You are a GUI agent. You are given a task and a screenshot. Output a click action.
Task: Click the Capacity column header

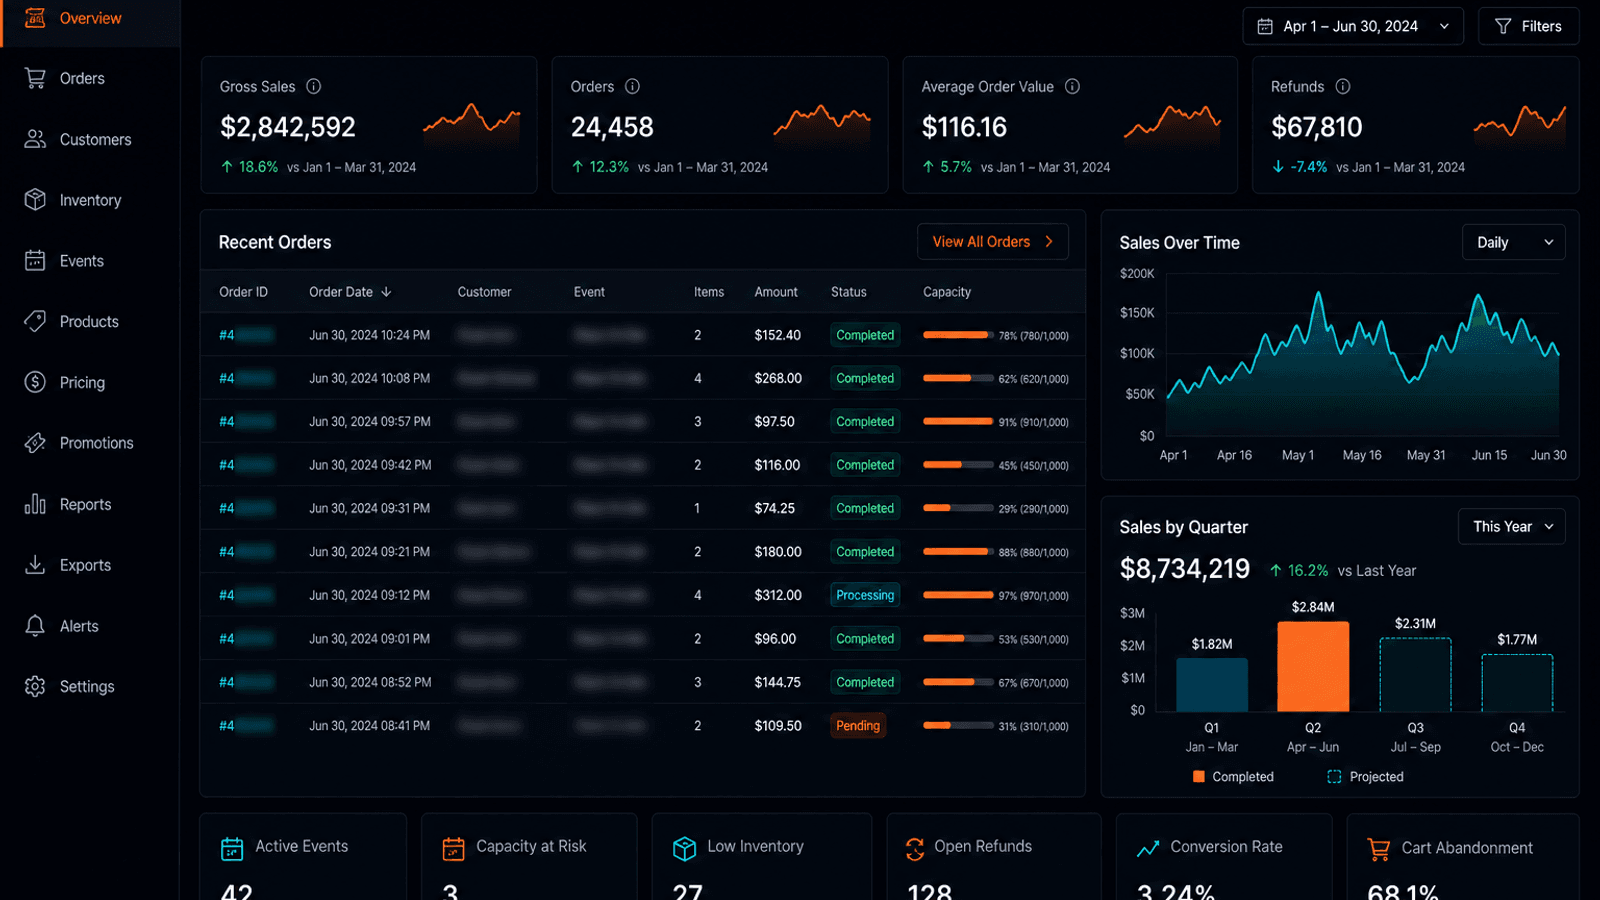(947, 292)
